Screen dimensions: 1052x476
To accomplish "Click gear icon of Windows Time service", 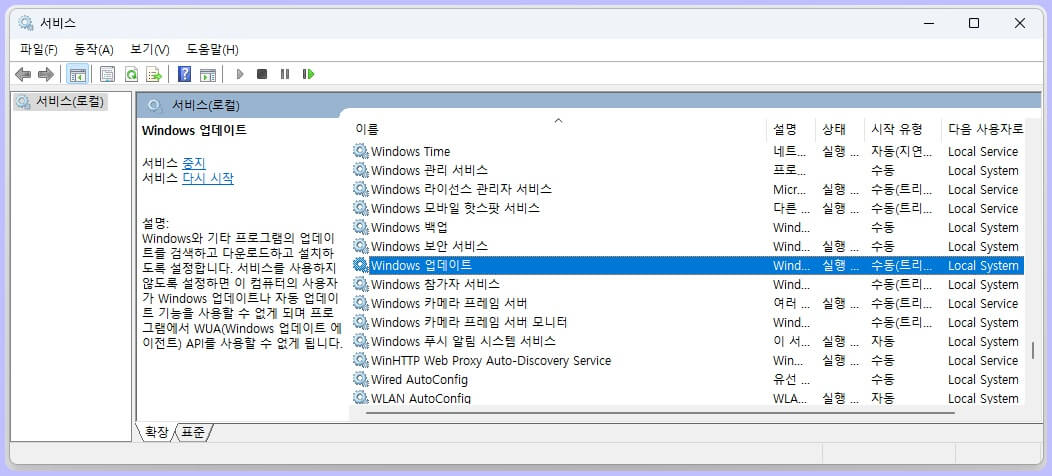I will 361,152.
